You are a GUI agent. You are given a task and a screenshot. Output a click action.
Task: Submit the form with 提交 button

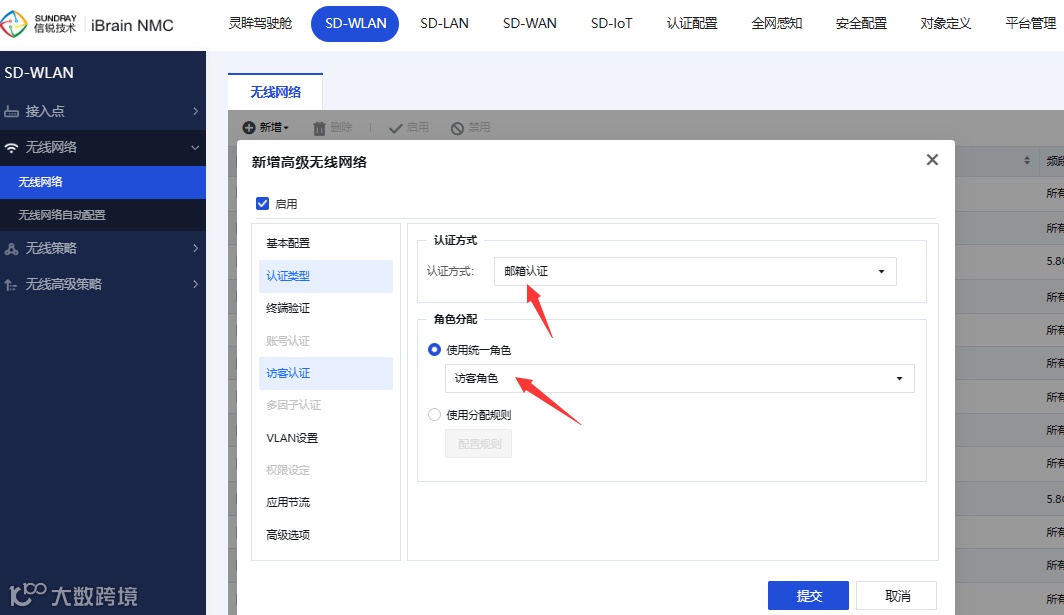pyautogui.click(x=808, y=595)
